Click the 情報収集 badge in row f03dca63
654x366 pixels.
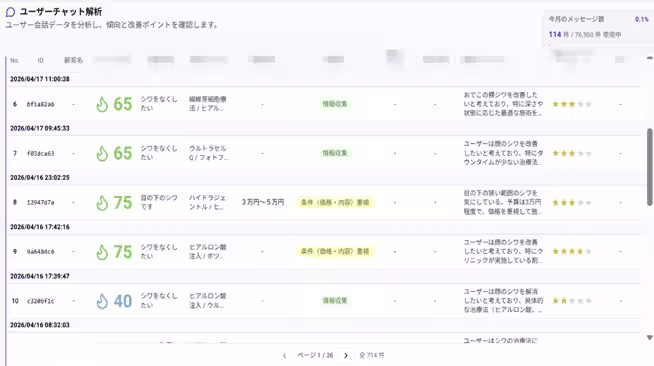click(x=335, y=153)
